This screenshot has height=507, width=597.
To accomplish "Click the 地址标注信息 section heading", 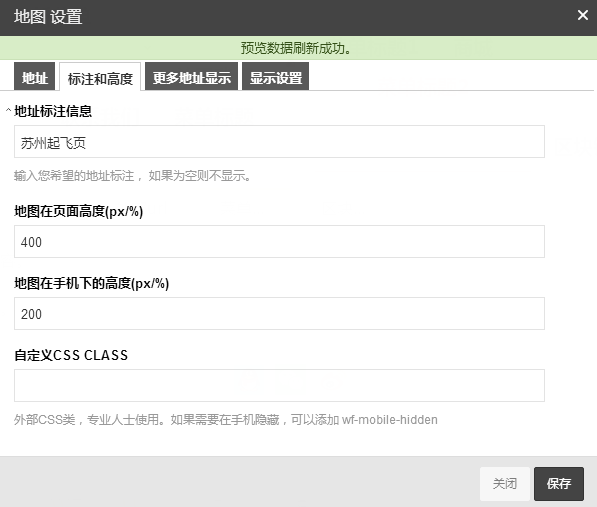I will tap(53, 111).
